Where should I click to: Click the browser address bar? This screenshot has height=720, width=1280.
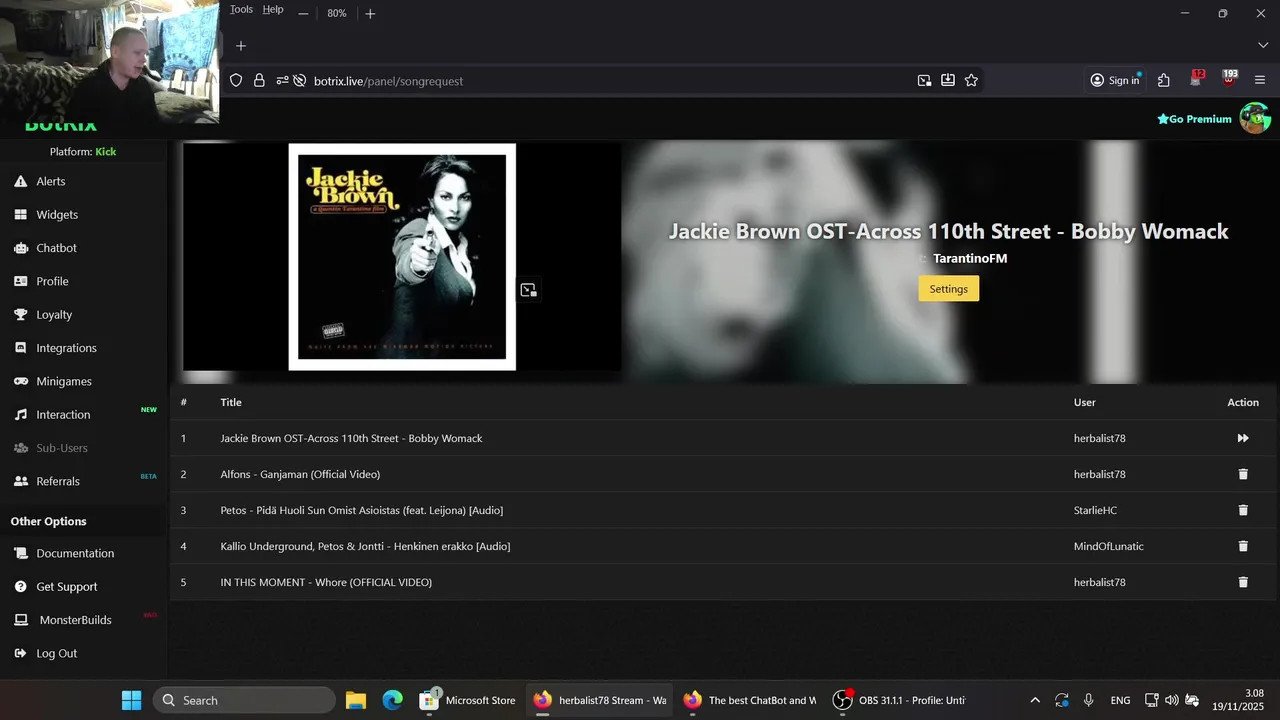point(606,81)
